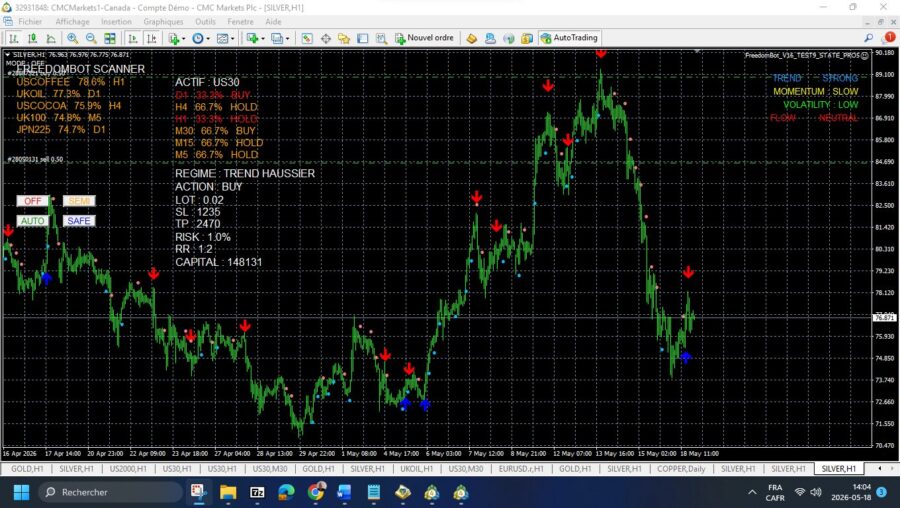Image resolution: width=900 pixels, height=508 pixels.
Task: Switch bot mode to AUTO
Action: point(33,221)
